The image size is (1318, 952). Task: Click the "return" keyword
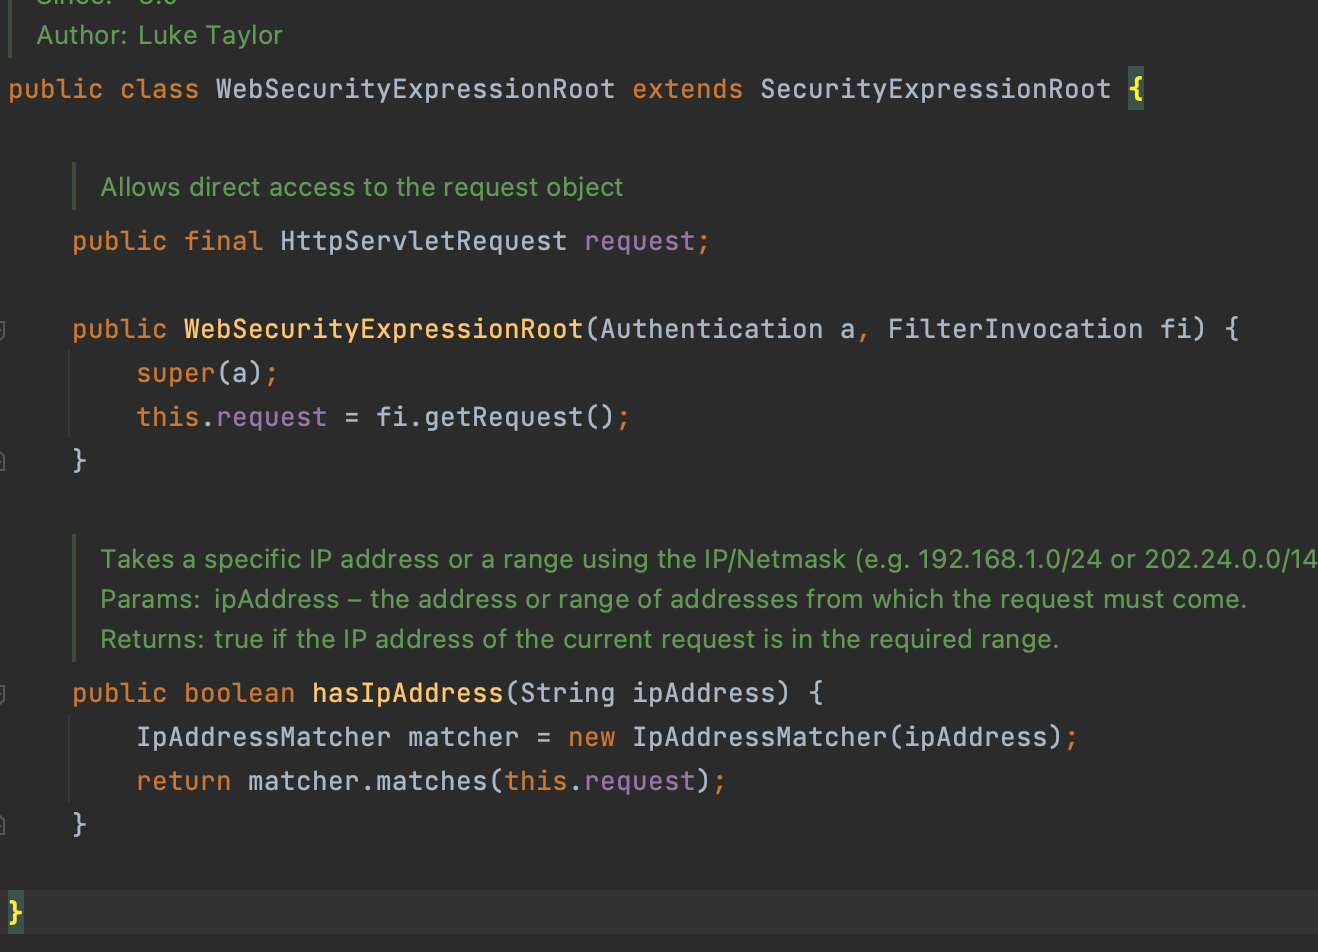(x=184, y=781)
